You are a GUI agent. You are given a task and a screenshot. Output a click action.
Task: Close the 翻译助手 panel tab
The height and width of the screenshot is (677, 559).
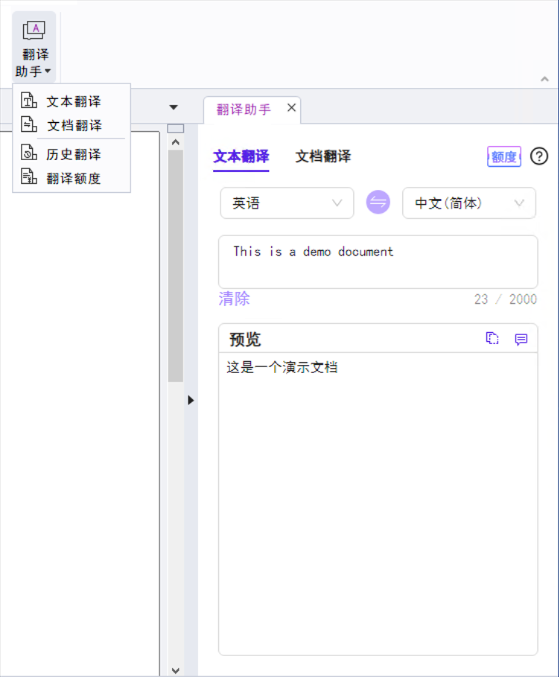[x=291, y=108]
